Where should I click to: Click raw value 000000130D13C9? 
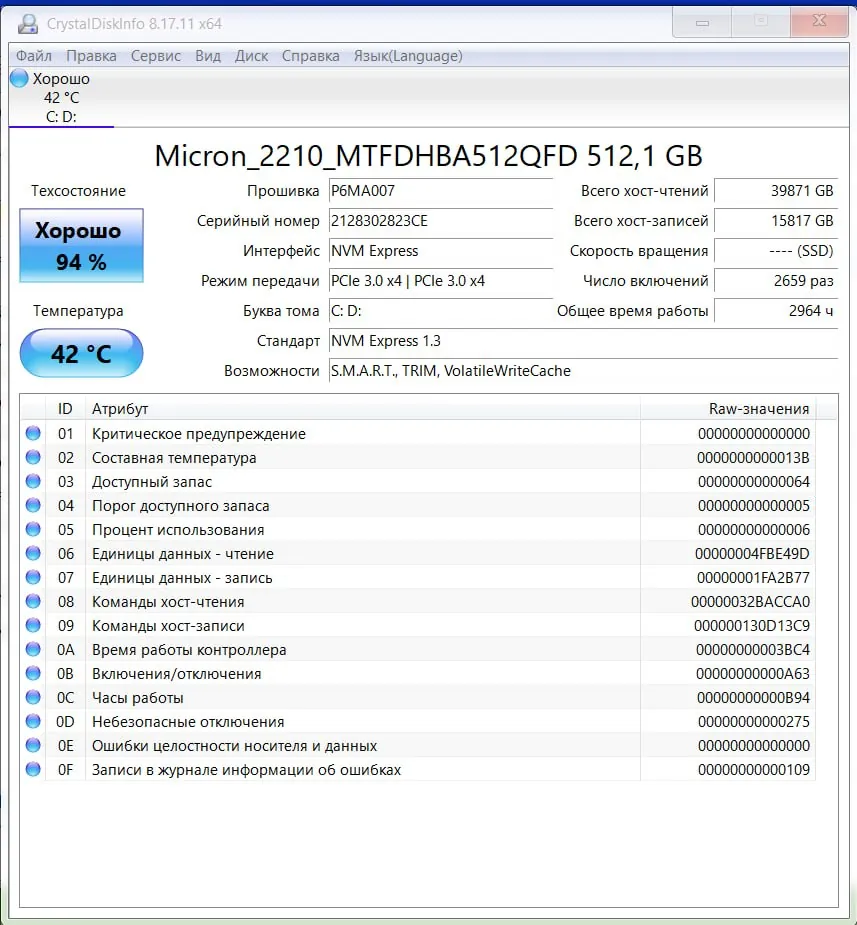(752, 626)
